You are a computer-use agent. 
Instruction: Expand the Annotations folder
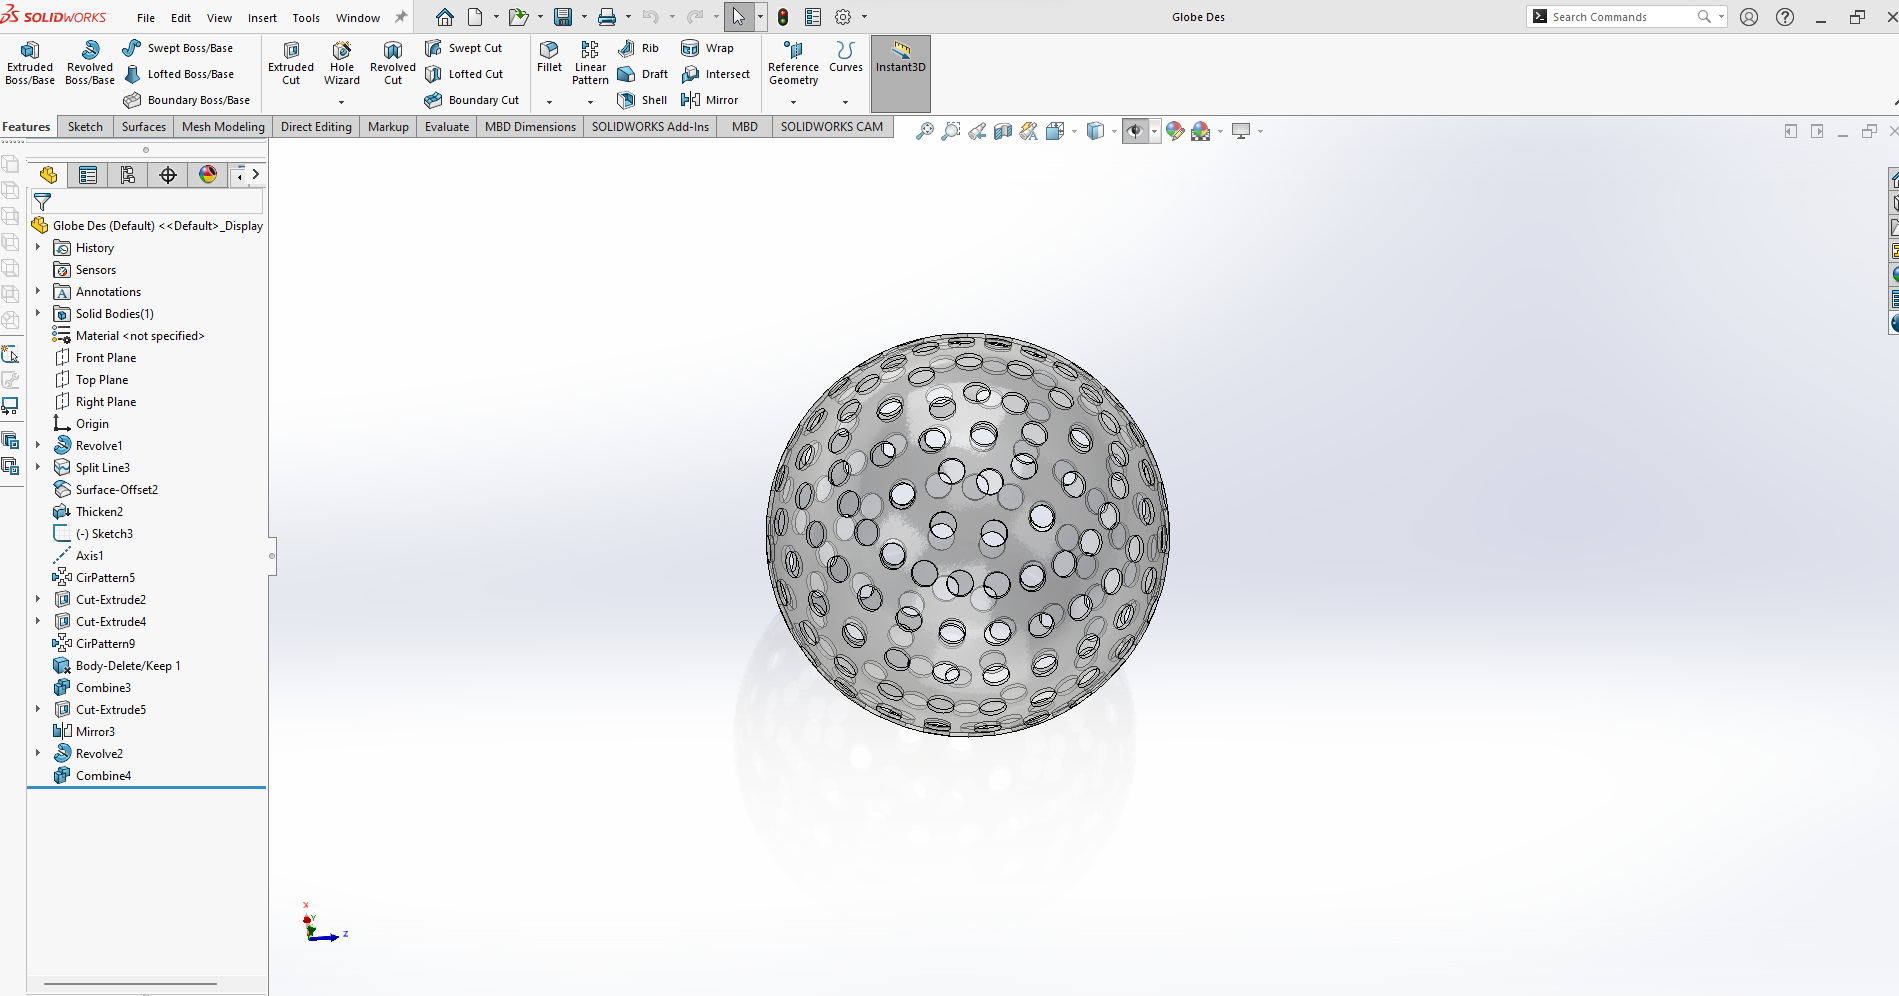click(x=38, y=291)
